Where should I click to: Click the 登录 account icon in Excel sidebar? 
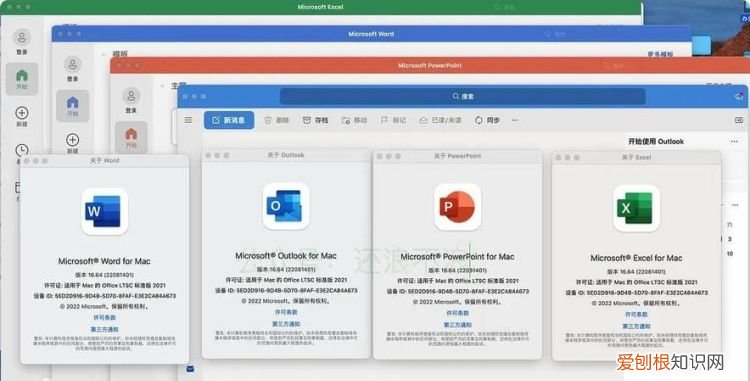click(22, 37)
